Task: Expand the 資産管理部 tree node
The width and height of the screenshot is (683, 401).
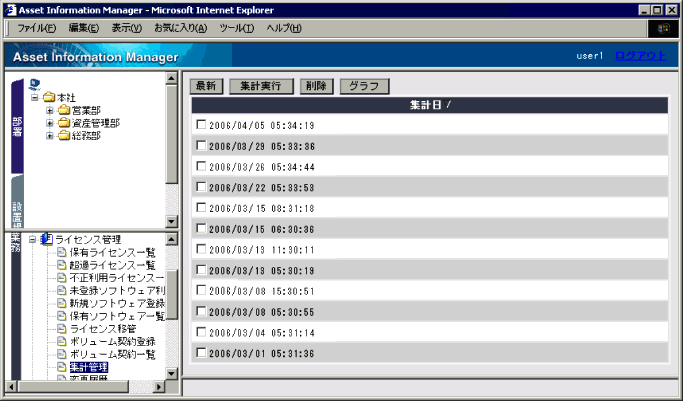Action: point(50,123)
